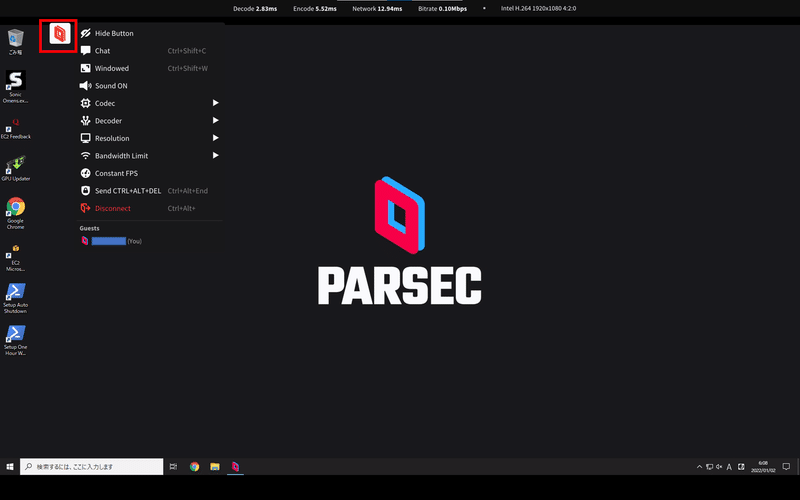Click the Intel H.264 1920x1080 text
Viewport: 800px width, 500px height.
[x=538, y=9]
